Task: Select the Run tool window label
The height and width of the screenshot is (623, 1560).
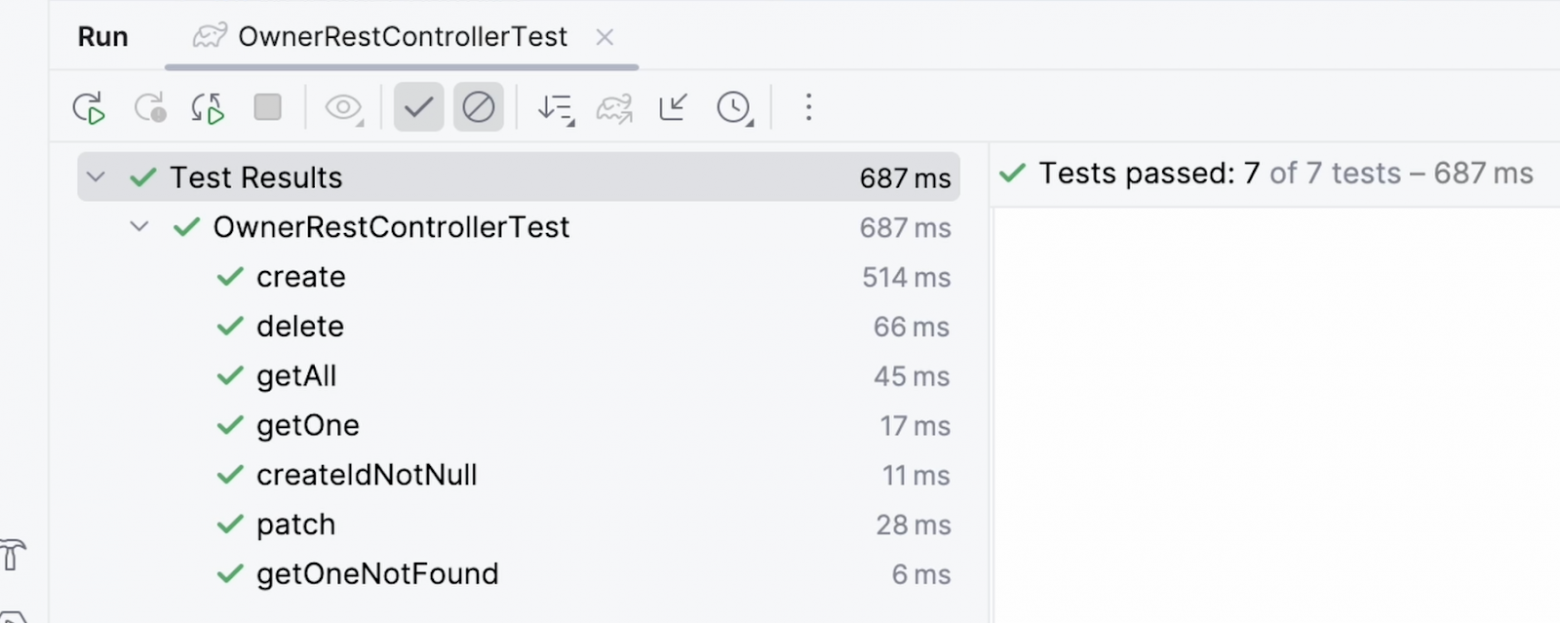Action: pos(103,37)
